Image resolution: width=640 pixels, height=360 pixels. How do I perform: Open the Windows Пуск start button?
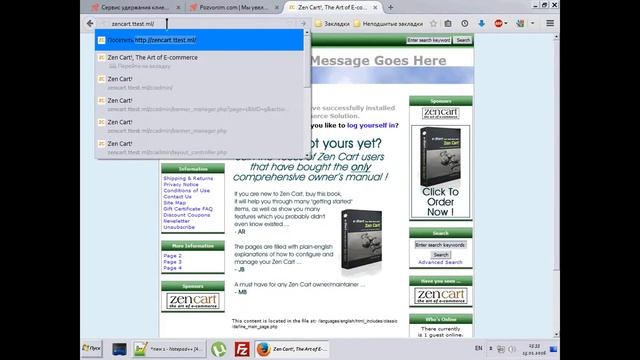click(92, 349)
